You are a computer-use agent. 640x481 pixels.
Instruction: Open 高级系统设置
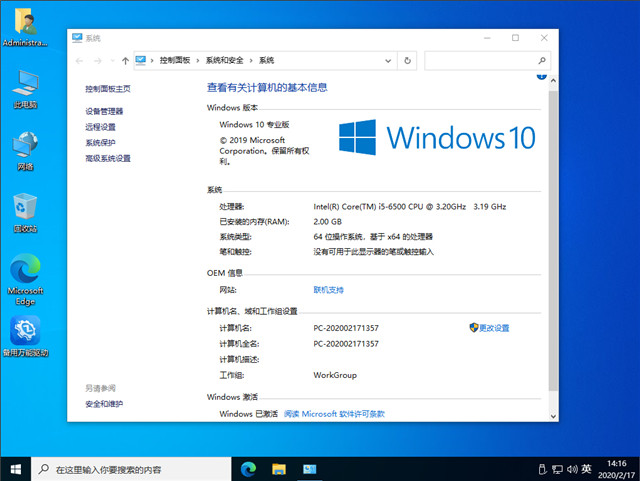108,158
